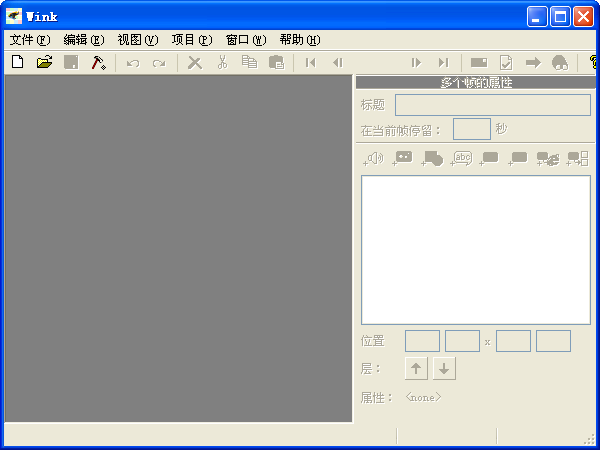Click the add audio speaker icon
This screenshot has width=600, height=450.
374,158
